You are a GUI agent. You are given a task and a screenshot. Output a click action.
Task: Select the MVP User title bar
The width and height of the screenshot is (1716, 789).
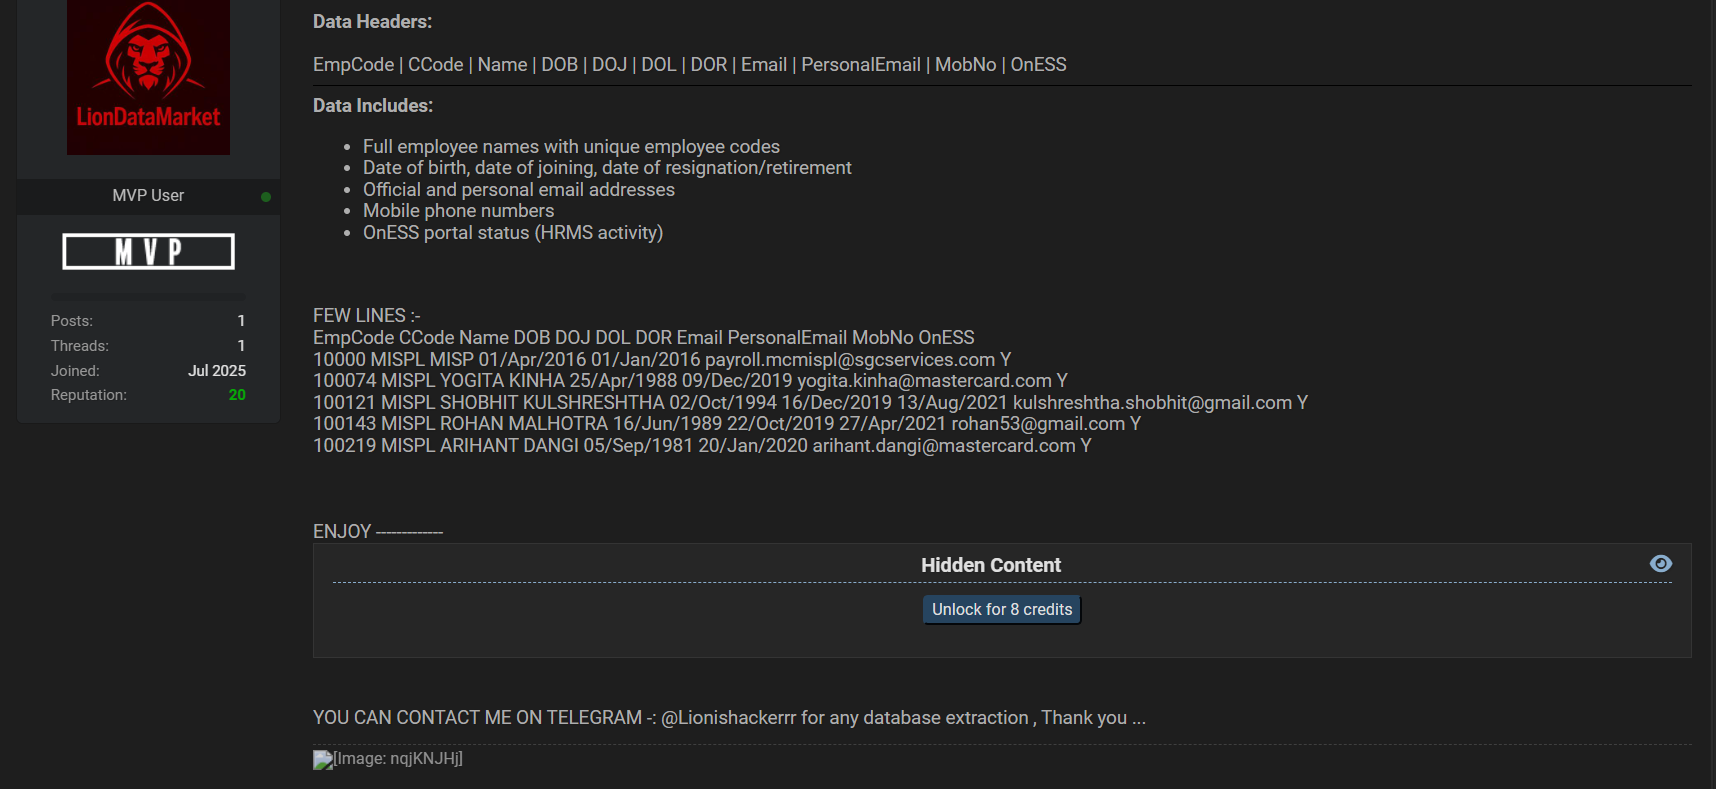[x=148, y=196]
